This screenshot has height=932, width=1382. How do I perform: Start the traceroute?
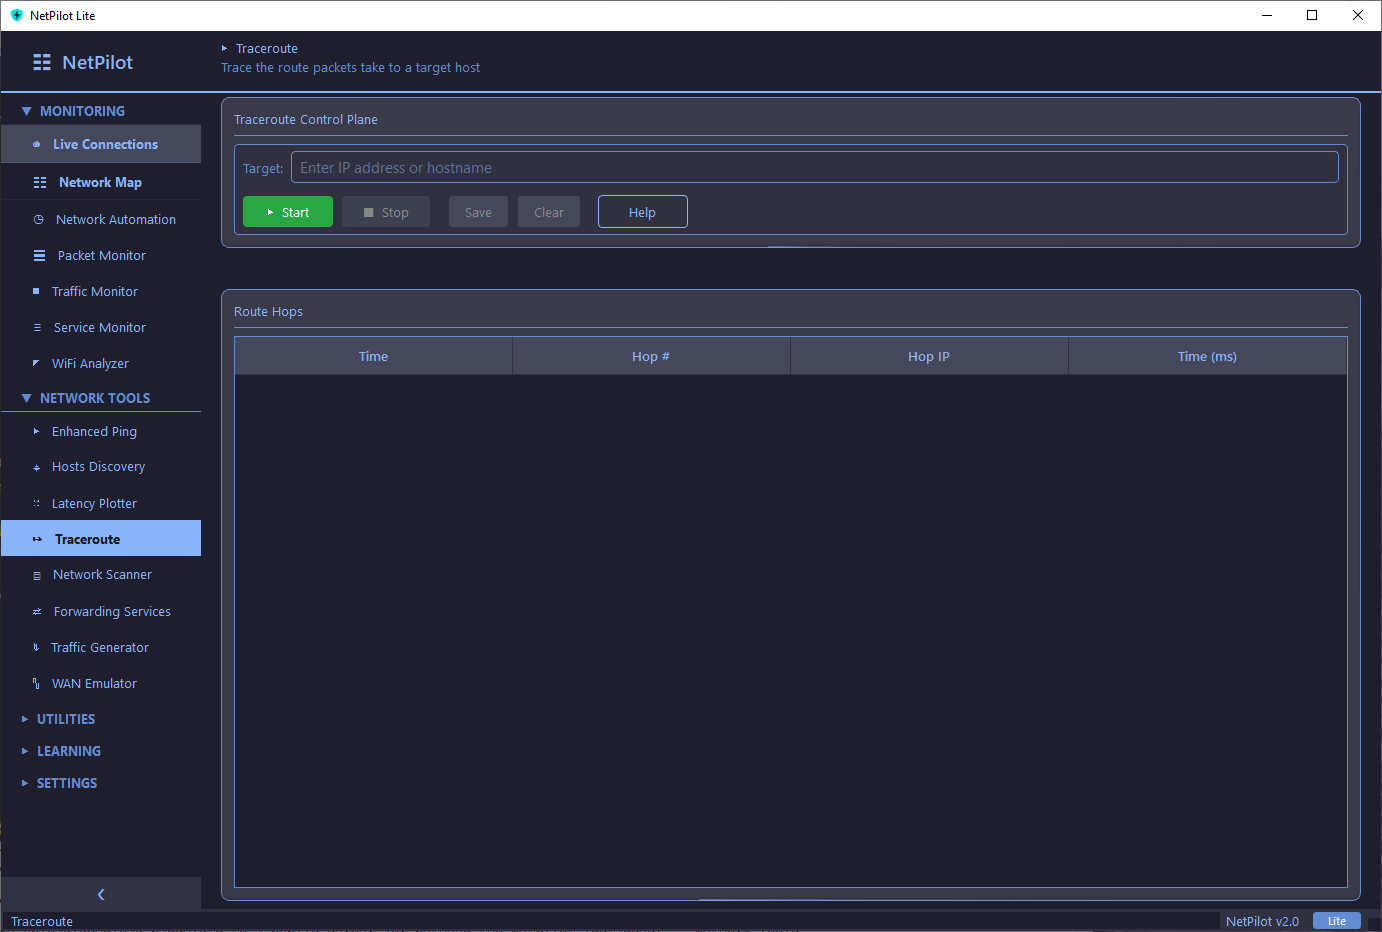point(287,211)
